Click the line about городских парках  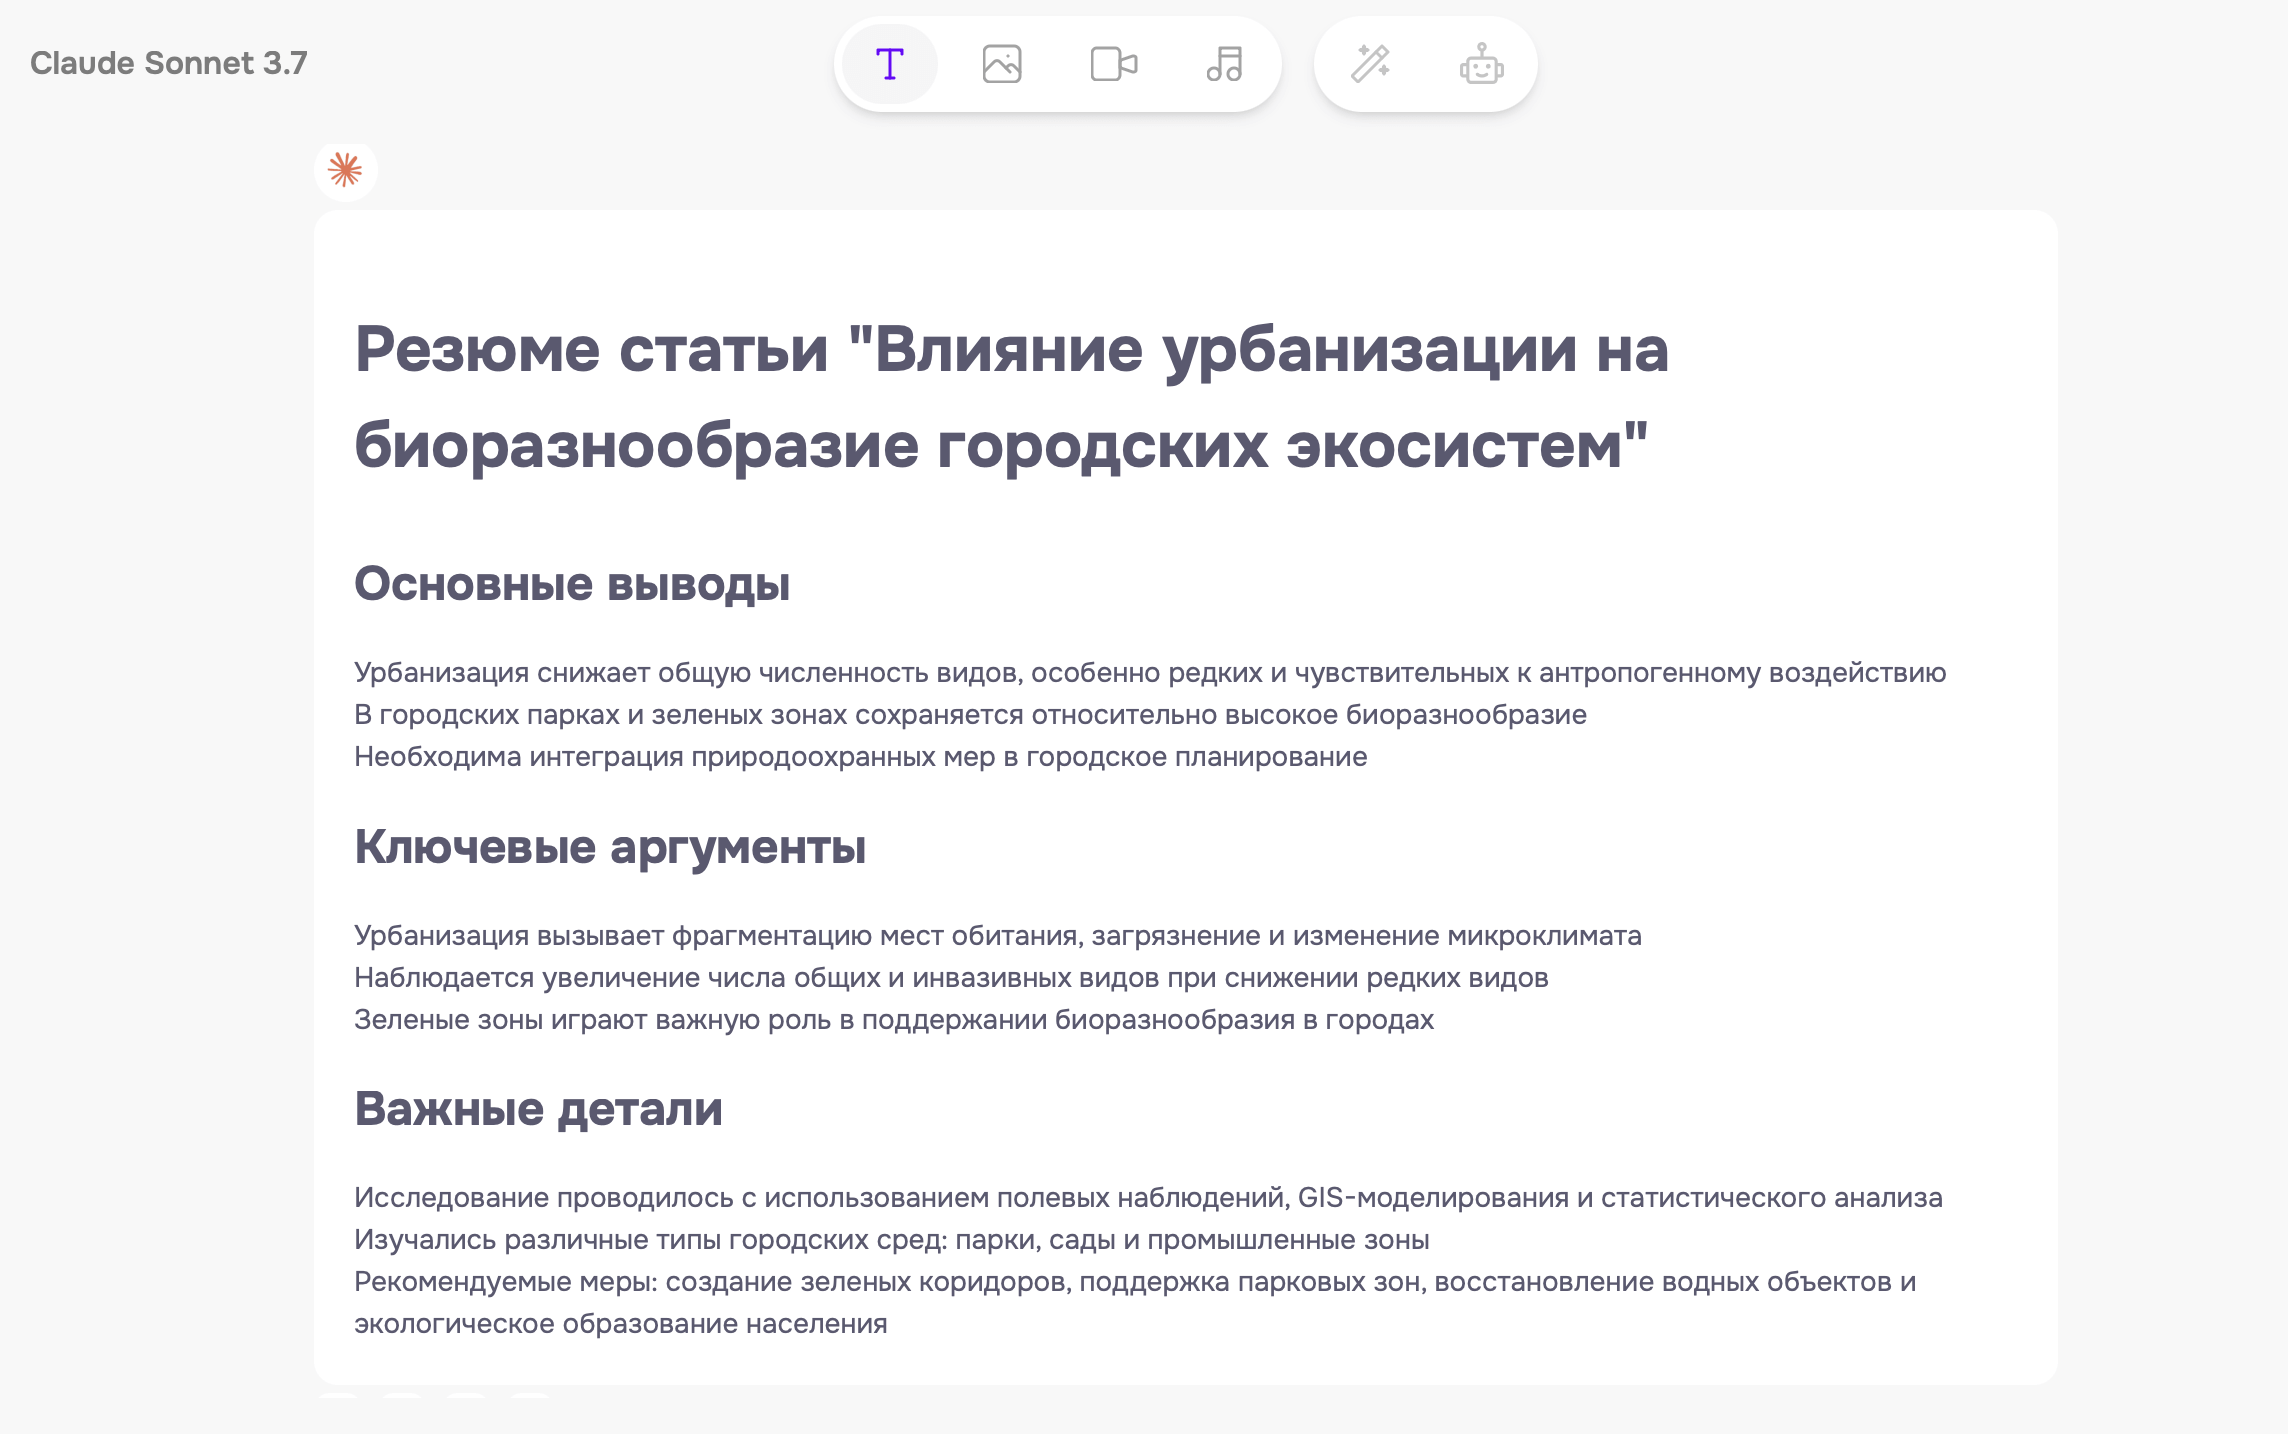(970, 715)
